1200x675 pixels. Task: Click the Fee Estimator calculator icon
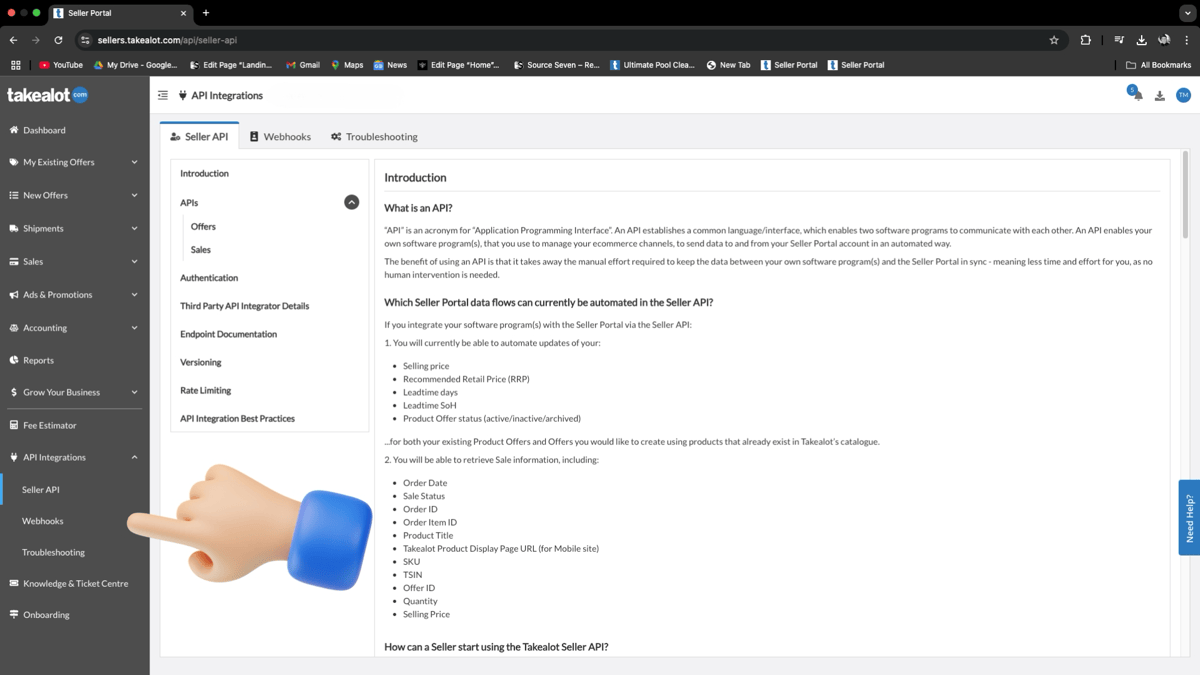tap(14, 425)
